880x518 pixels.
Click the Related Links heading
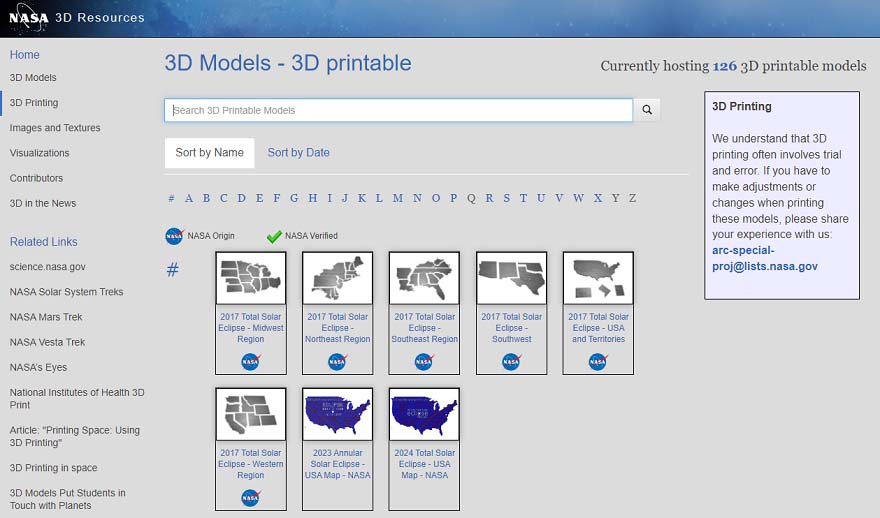coord(44,242)
